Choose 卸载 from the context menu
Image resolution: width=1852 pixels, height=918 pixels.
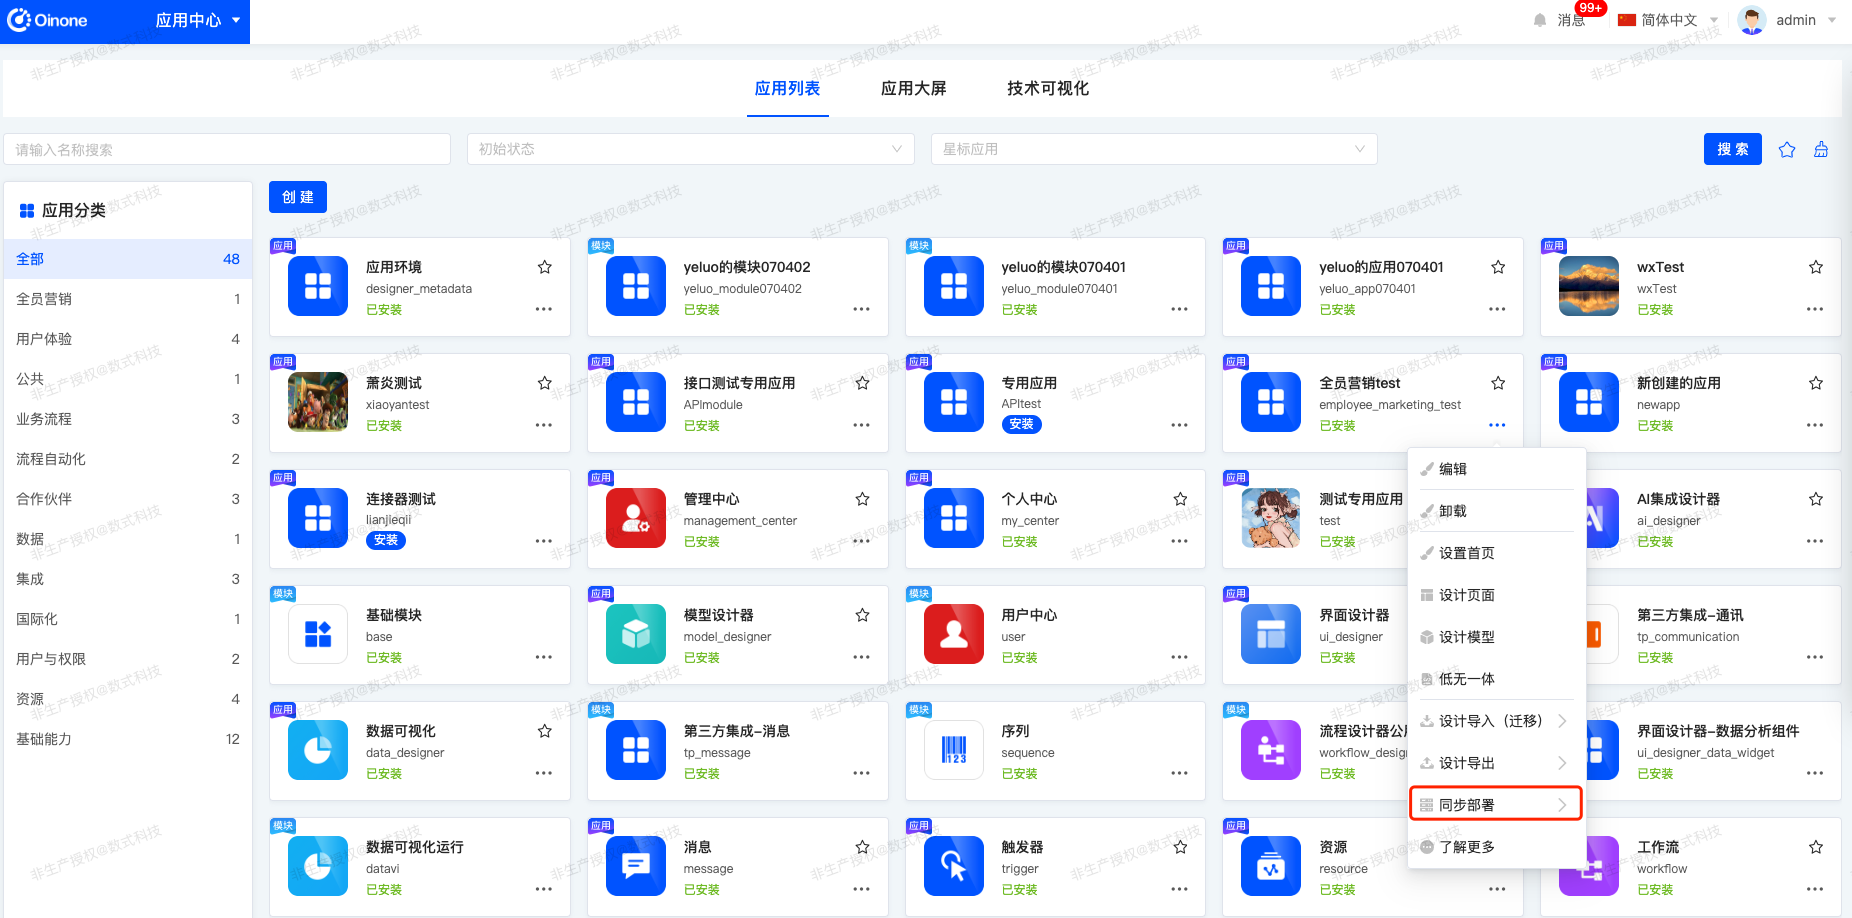click(x=1497, y=511)
